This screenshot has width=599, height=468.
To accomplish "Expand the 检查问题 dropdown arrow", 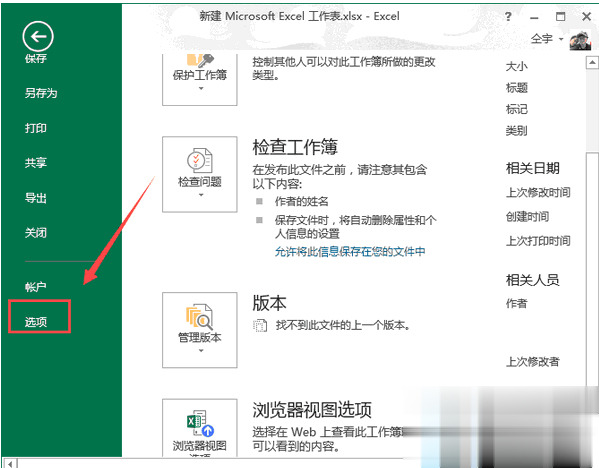I will click(201, 195).
